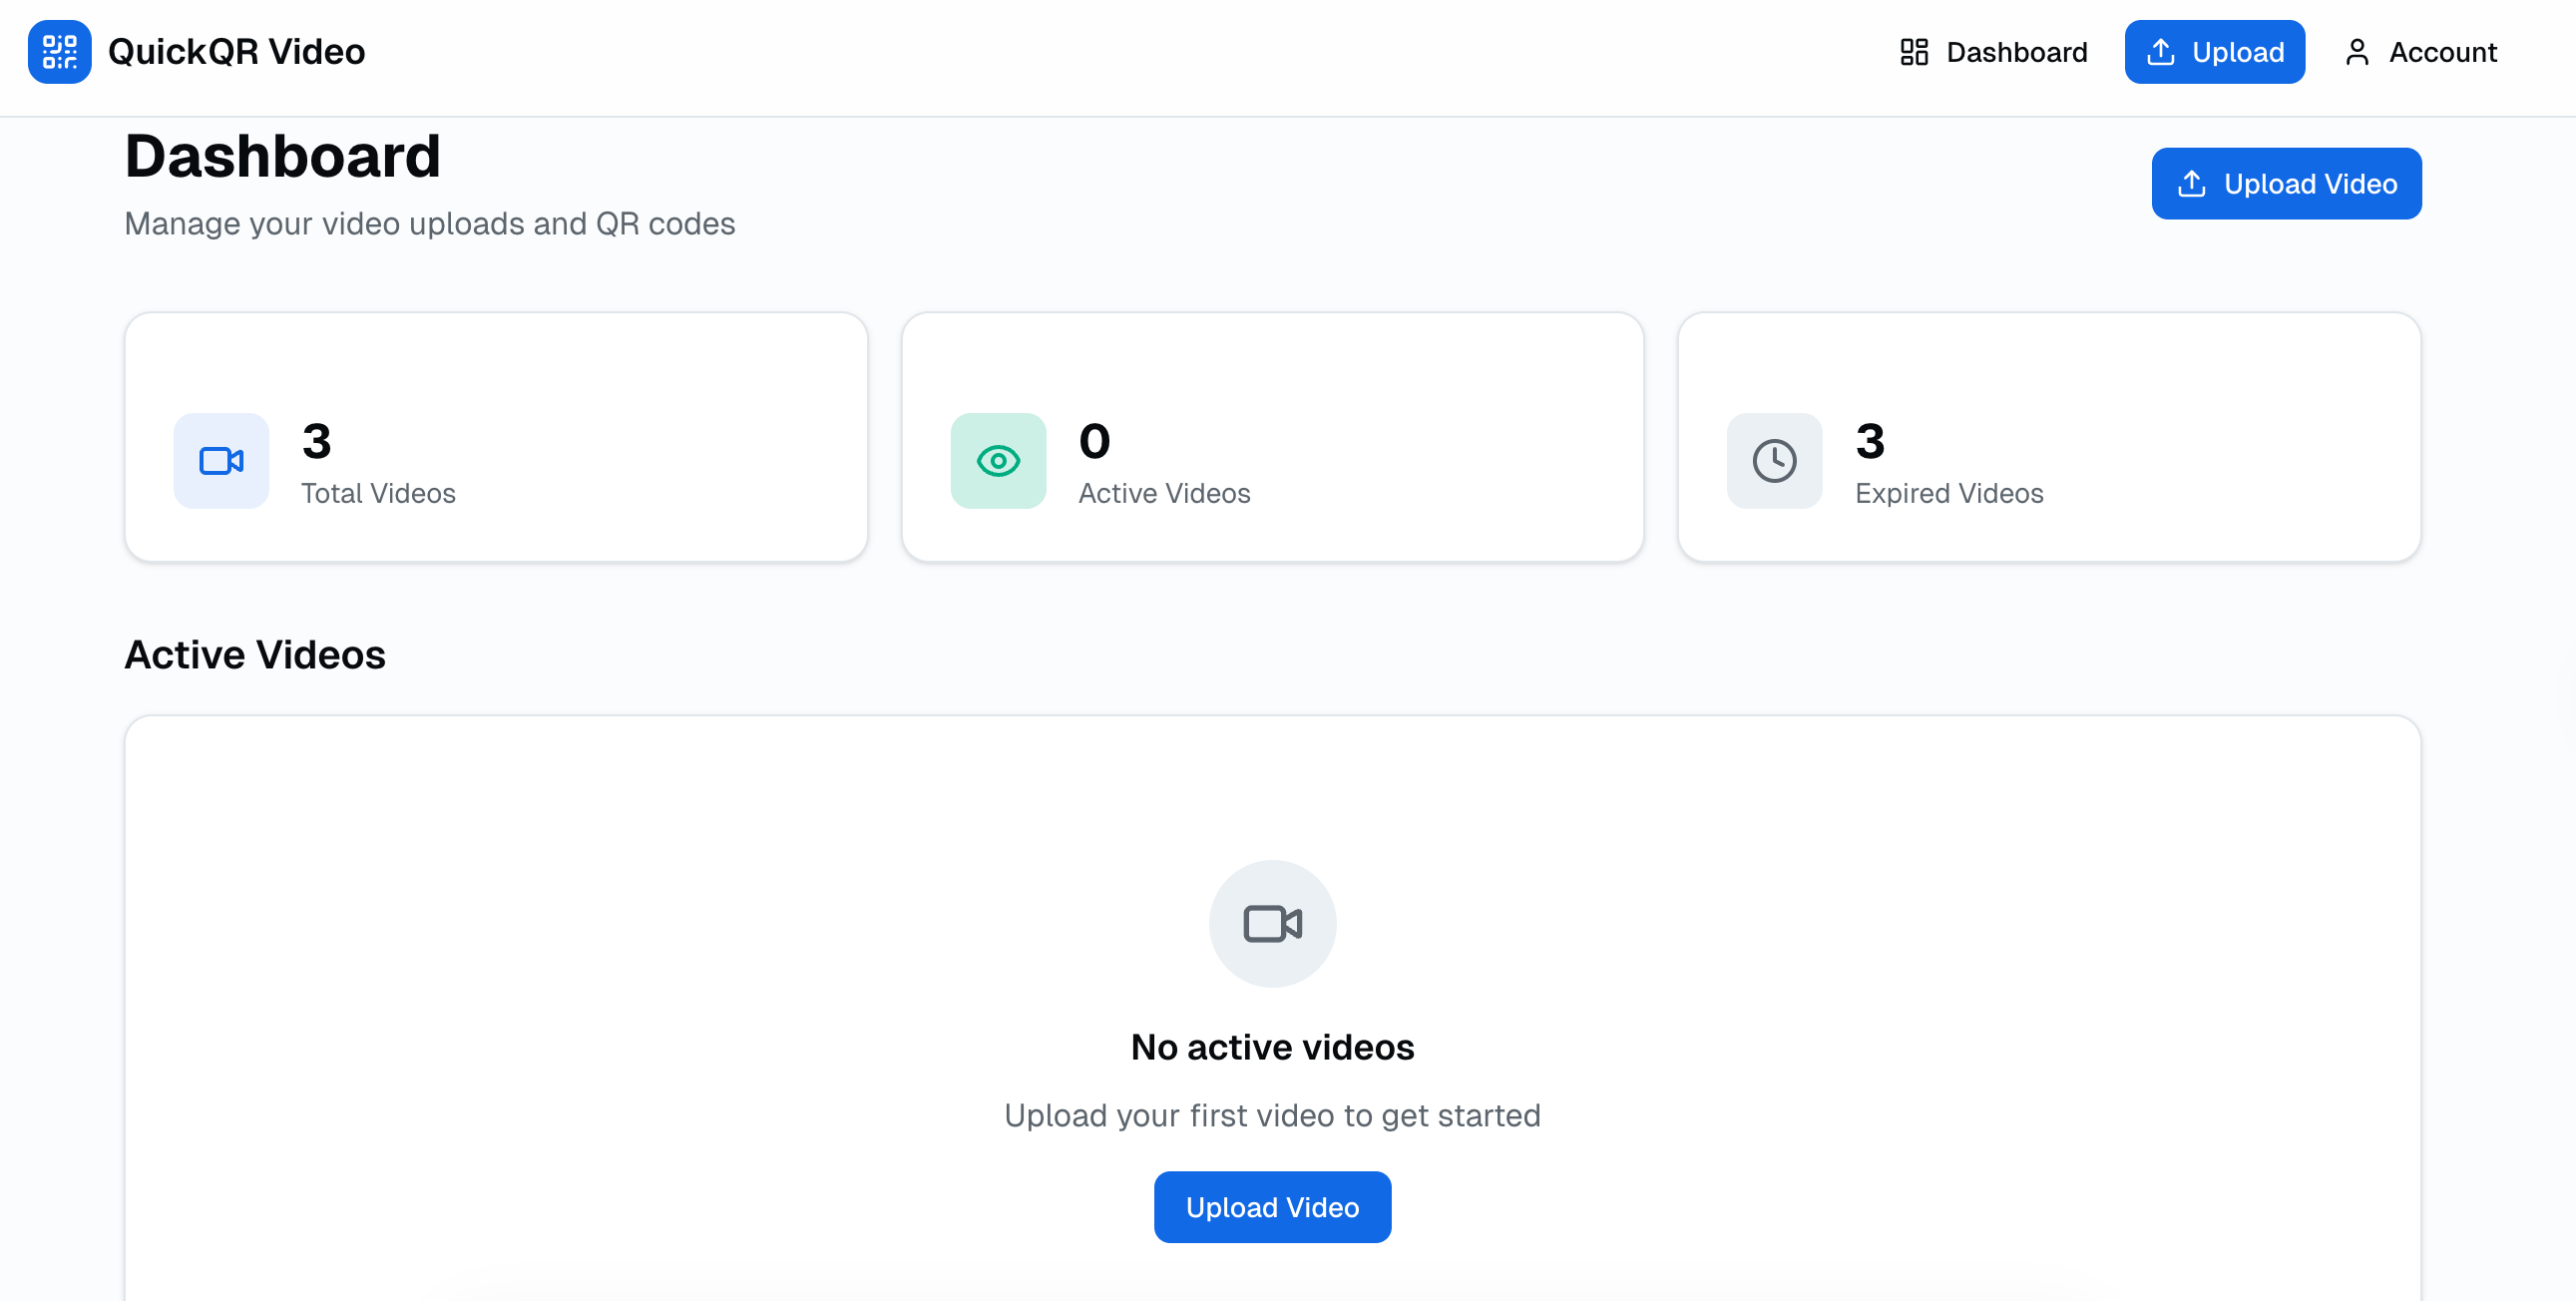2576x1301 pixels.
Task: Click the Dashboard page heading
Action: pyautogui.click(x=283, y=156)
